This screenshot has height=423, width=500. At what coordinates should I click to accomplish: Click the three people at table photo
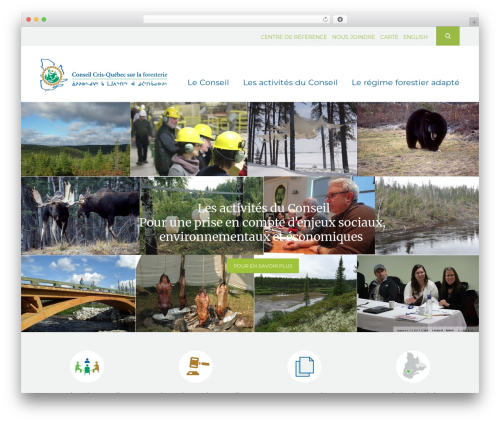pyautogui.click(x=418, y=293)
